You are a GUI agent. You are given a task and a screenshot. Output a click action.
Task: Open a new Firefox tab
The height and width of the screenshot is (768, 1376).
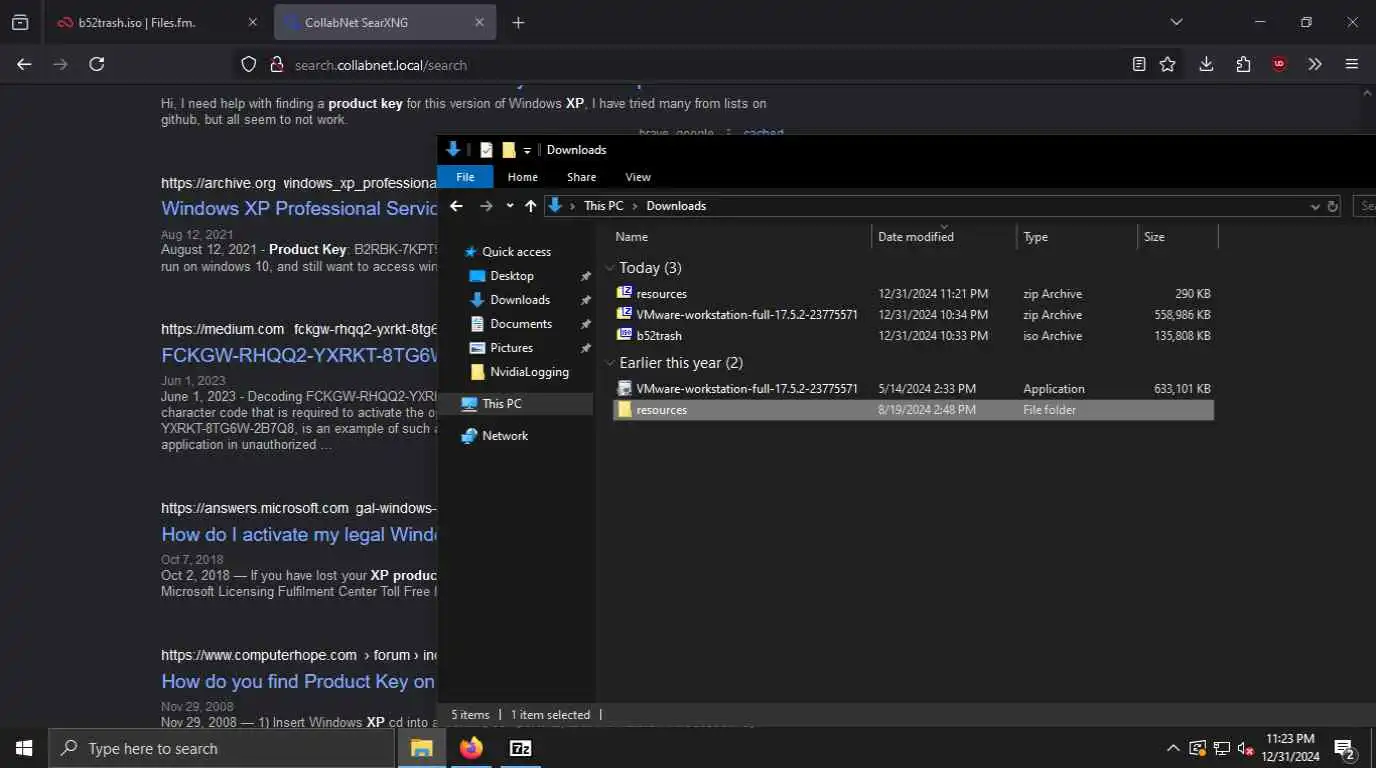pos(518,22)
